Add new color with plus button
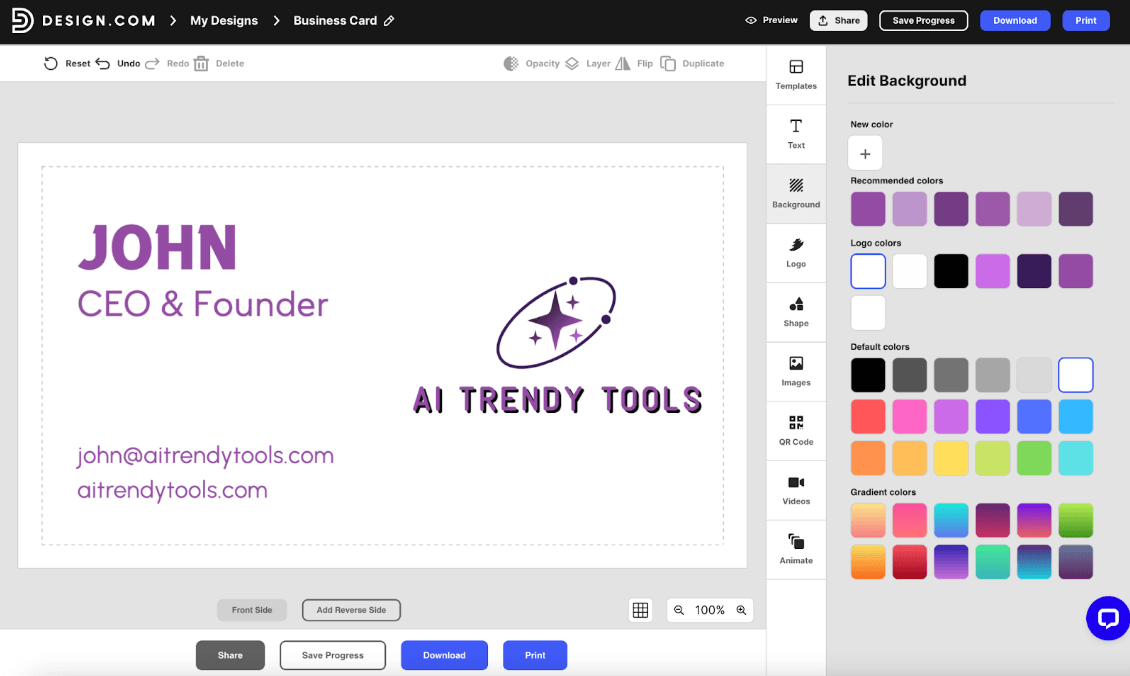Image resolution: width=1130 pixels, height=676 pixels. (865, 154)
